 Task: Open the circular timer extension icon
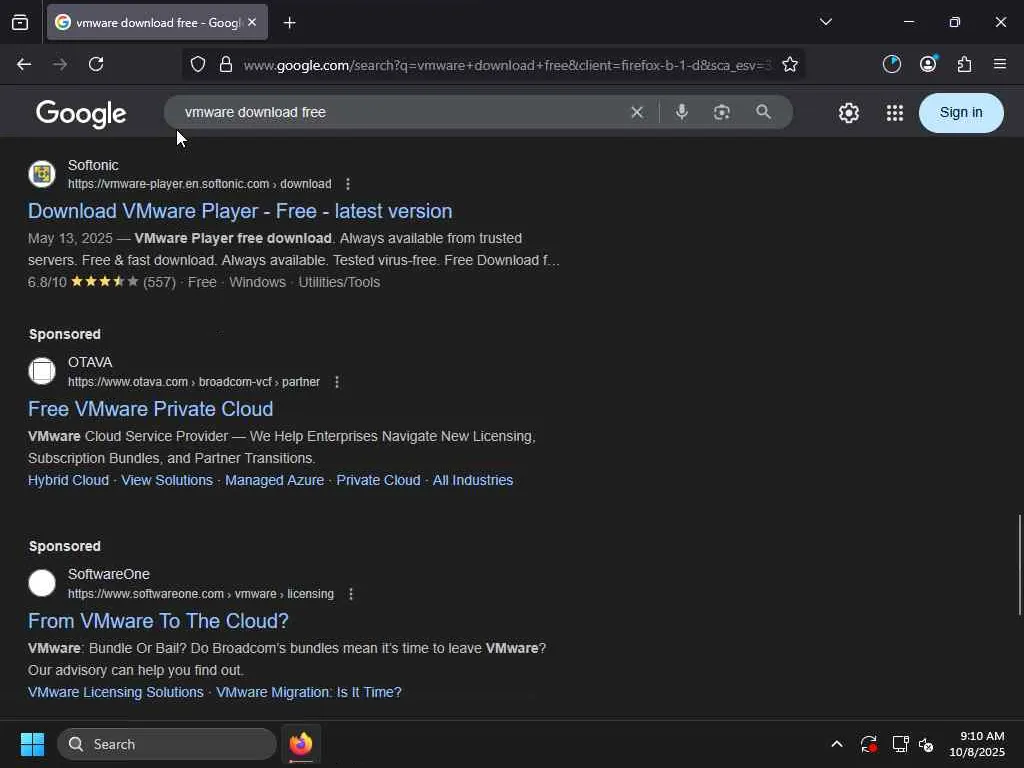[x=891, y=64]
